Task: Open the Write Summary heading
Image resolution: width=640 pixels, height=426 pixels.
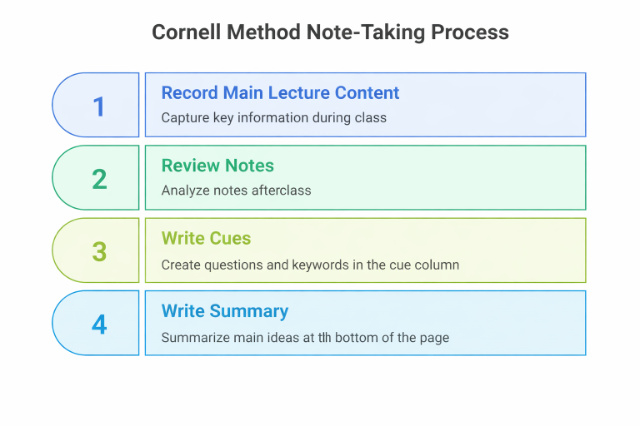Action: [225, 311]
